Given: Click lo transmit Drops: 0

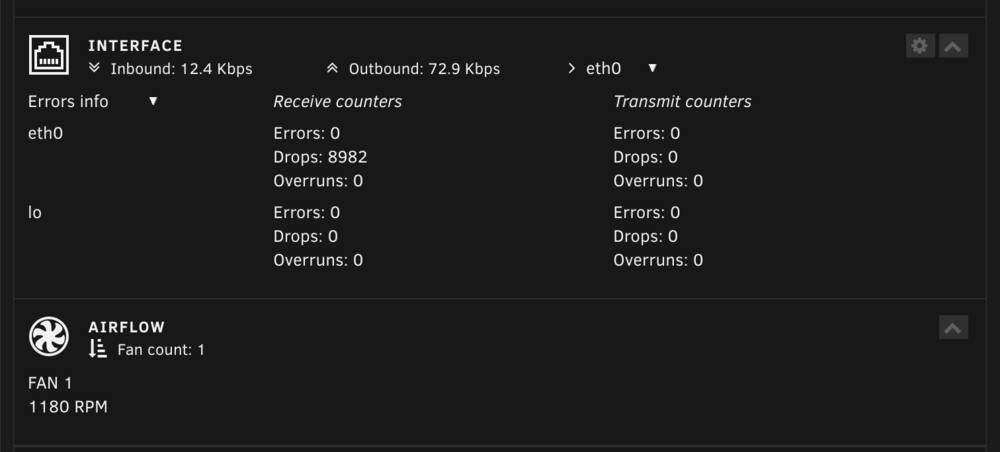Looking at the screenshot, I should [x=645, y=237].
